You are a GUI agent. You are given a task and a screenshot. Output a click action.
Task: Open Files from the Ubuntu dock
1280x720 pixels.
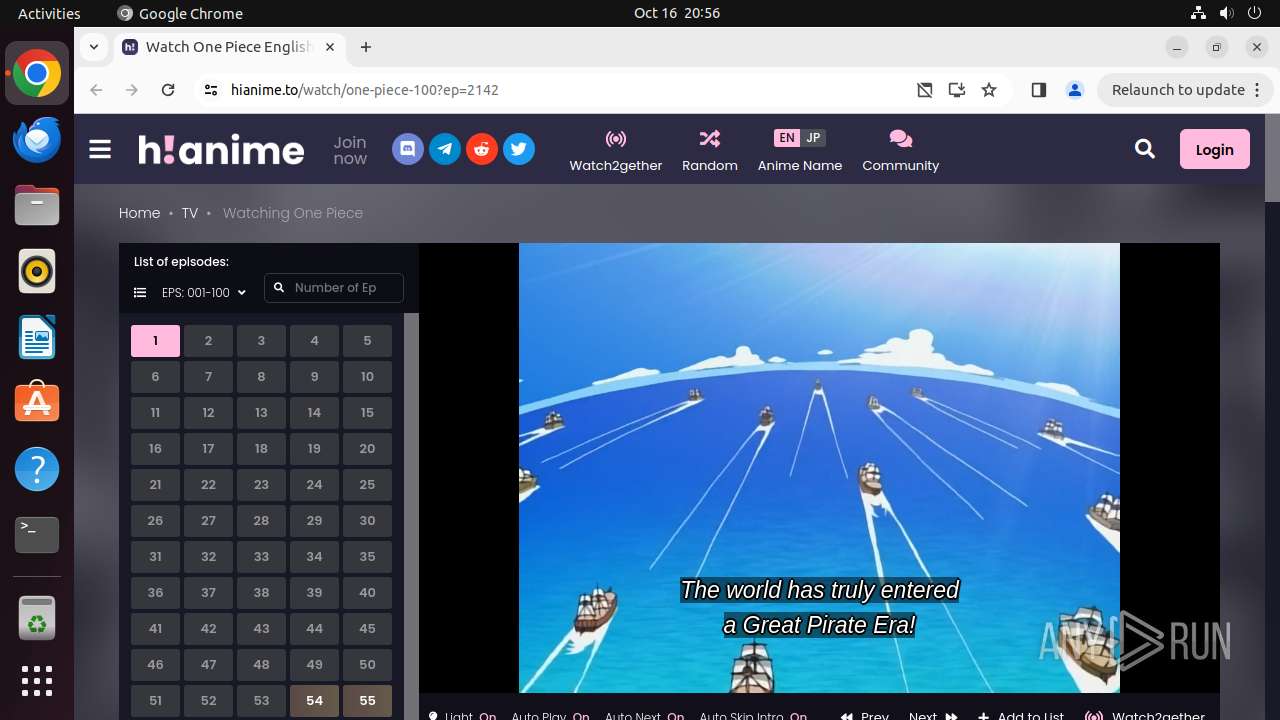click(x=37, y=206)
